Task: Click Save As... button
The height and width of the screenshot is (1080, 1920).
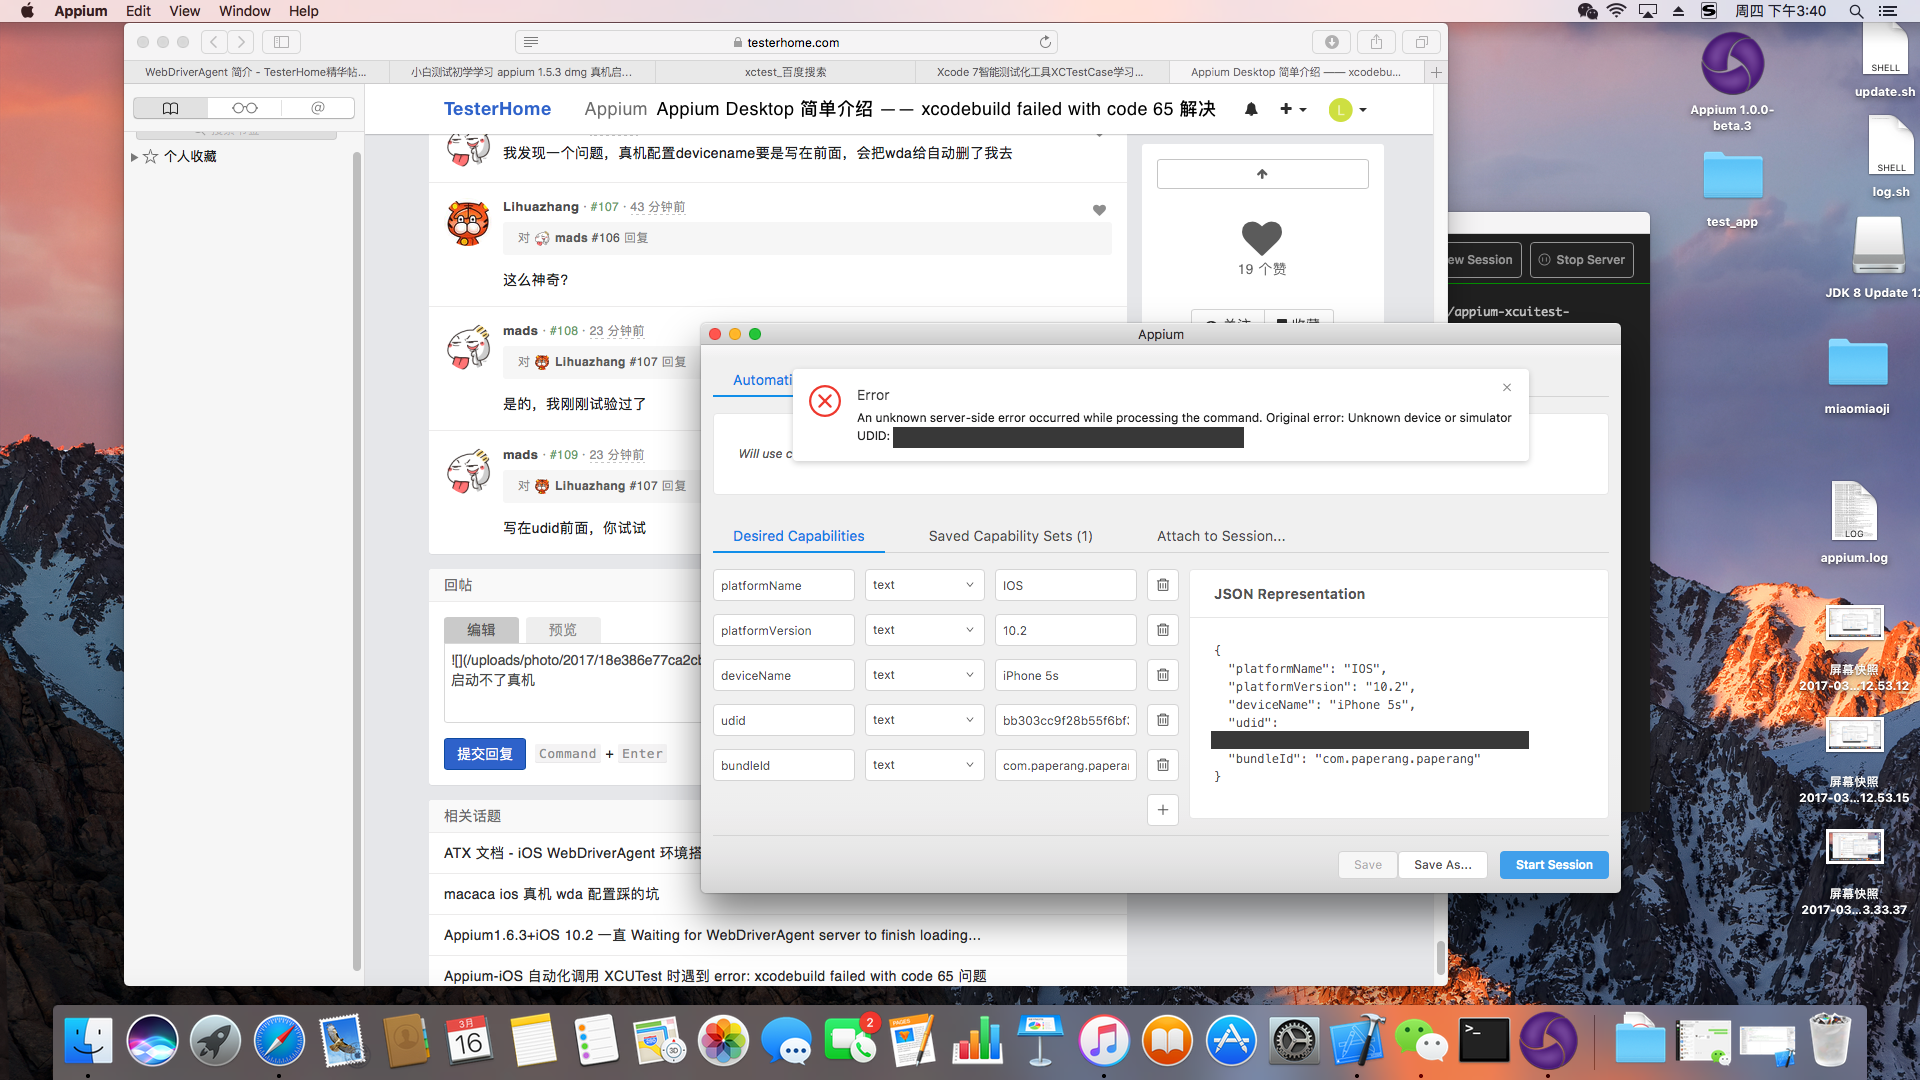Action: pos(1442,865)
